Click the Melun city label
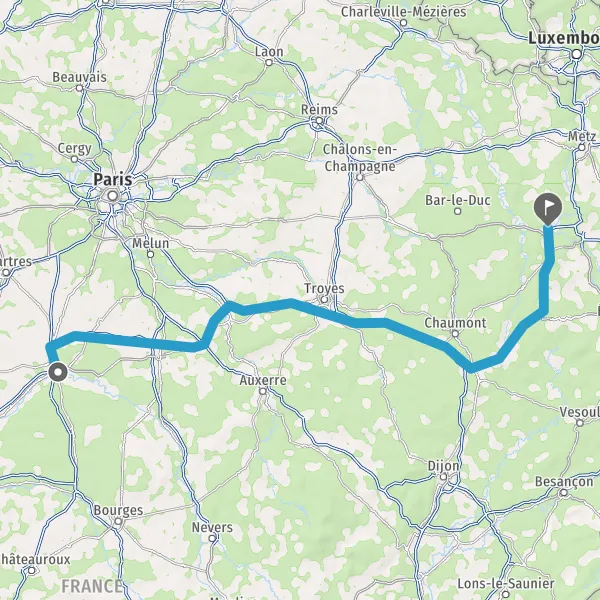Image resolution: width=600 pixels, height=600 pixels. click(151, 243)
